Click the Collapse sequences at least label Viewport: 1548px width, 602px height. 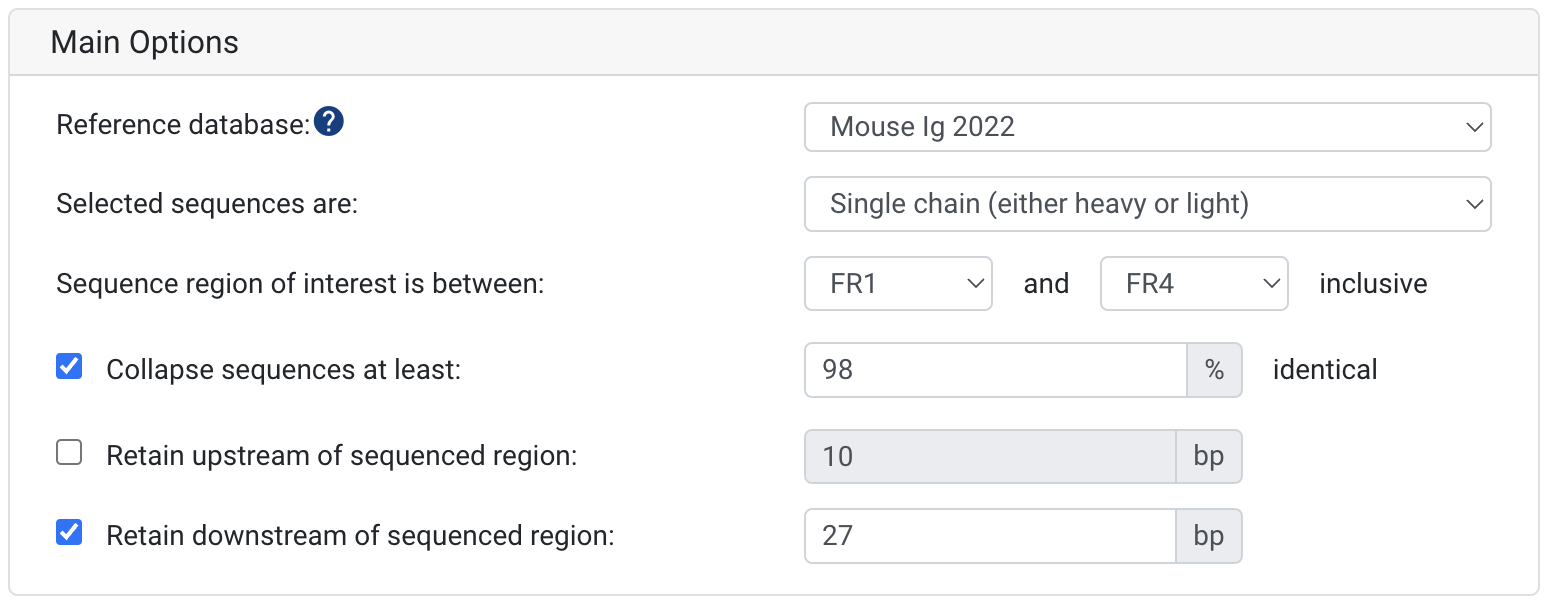[283, 370]
